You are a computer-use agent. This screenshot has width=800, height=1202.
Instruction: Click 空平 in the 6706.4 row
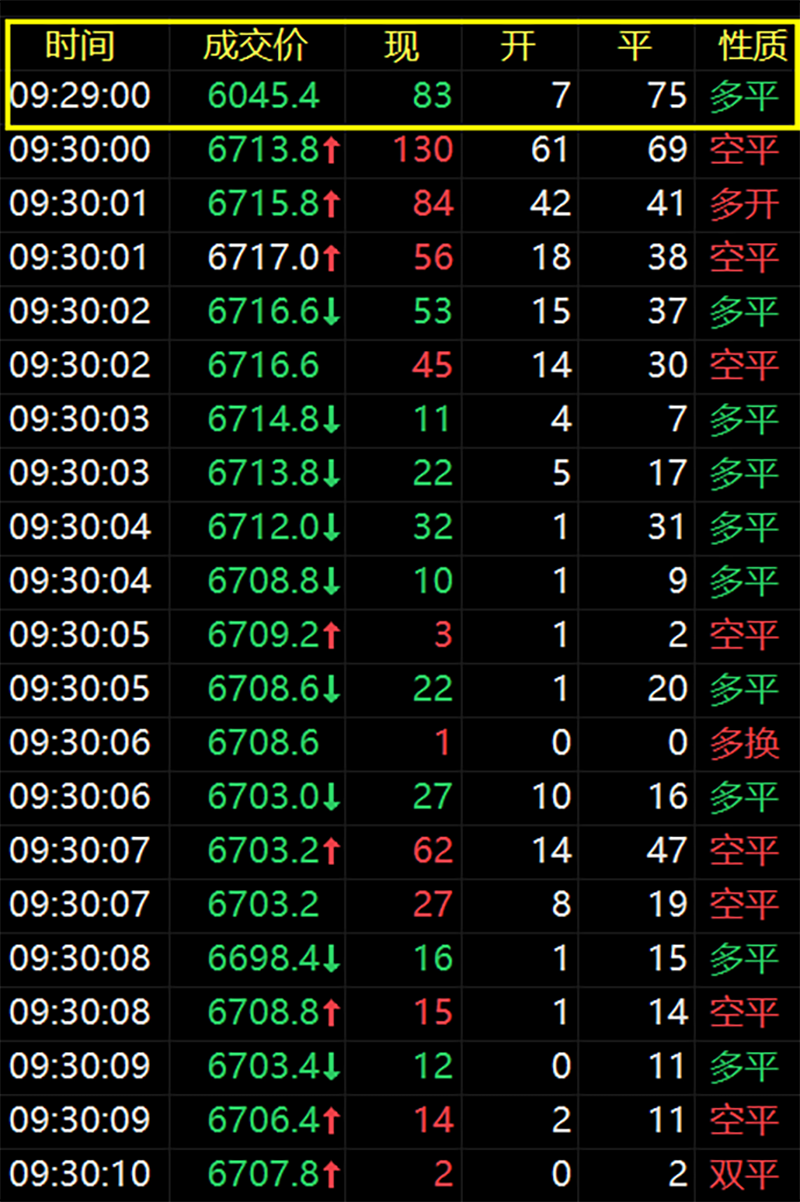tap(744, 1120)
